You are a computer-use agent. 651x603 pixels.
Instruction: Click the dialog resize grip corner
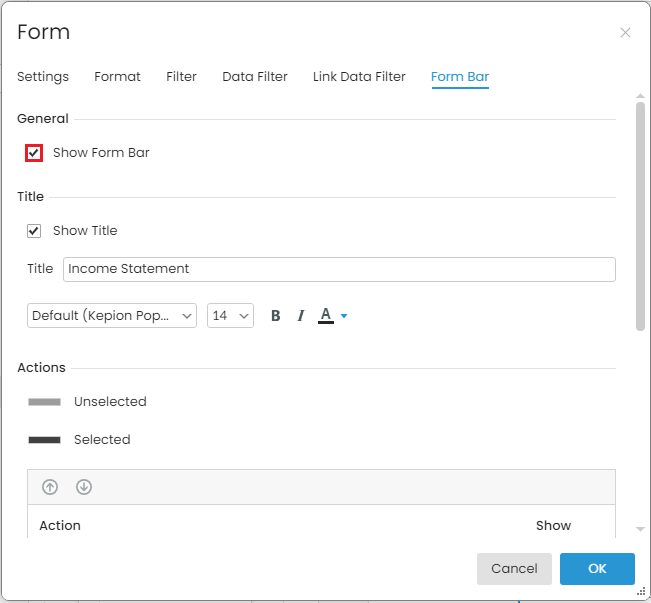coord(641,591)
